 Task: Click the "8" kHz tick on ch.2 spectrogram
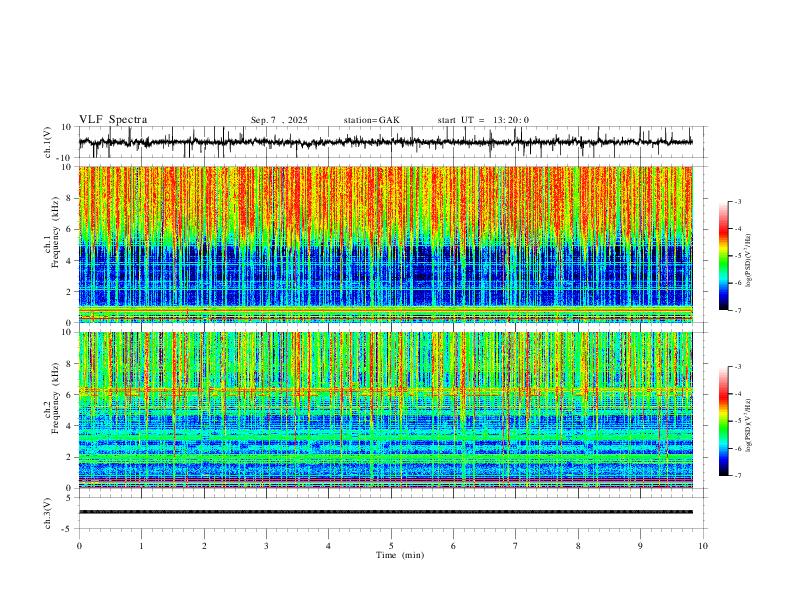click(69, 364)
